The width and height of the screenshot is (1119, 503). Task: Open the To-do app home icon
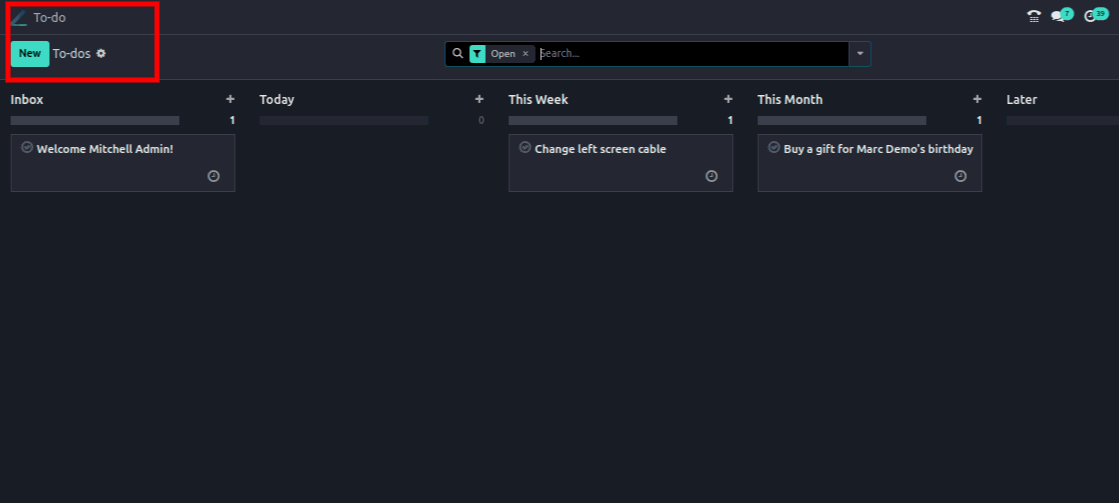click(x=18, y=18)
